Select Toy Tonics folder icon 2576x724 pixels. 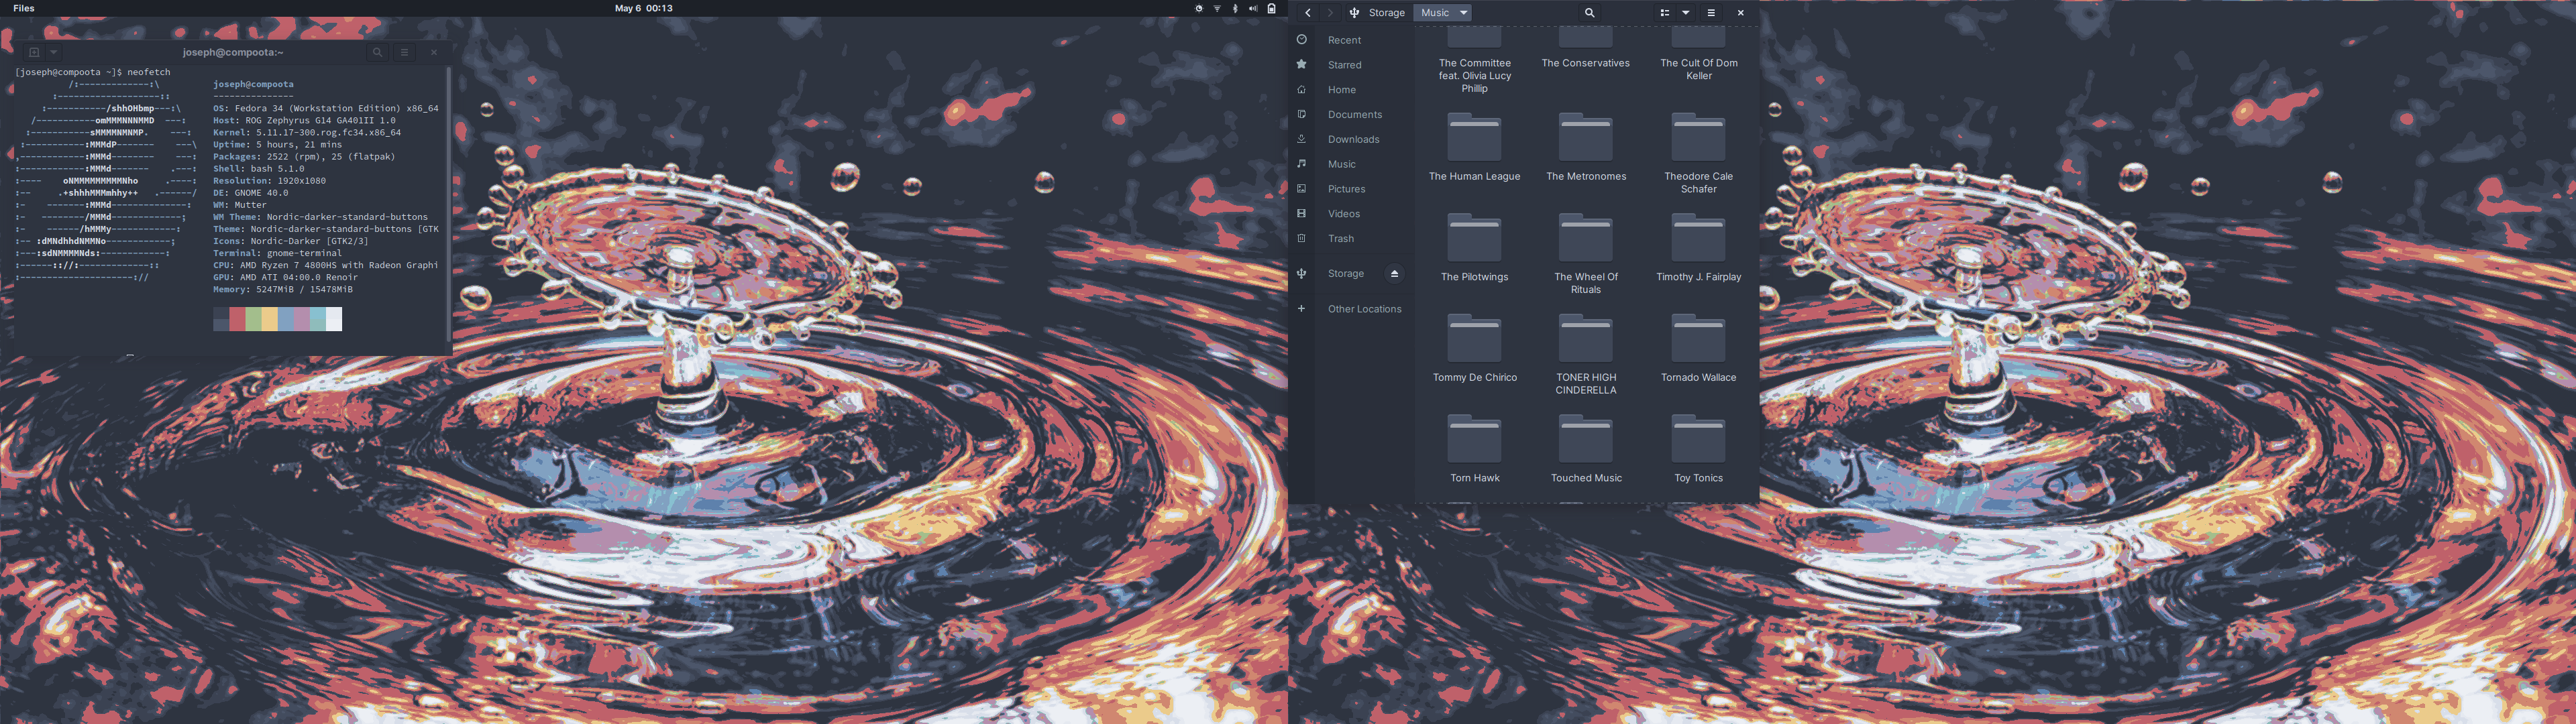coord(1699,440)
